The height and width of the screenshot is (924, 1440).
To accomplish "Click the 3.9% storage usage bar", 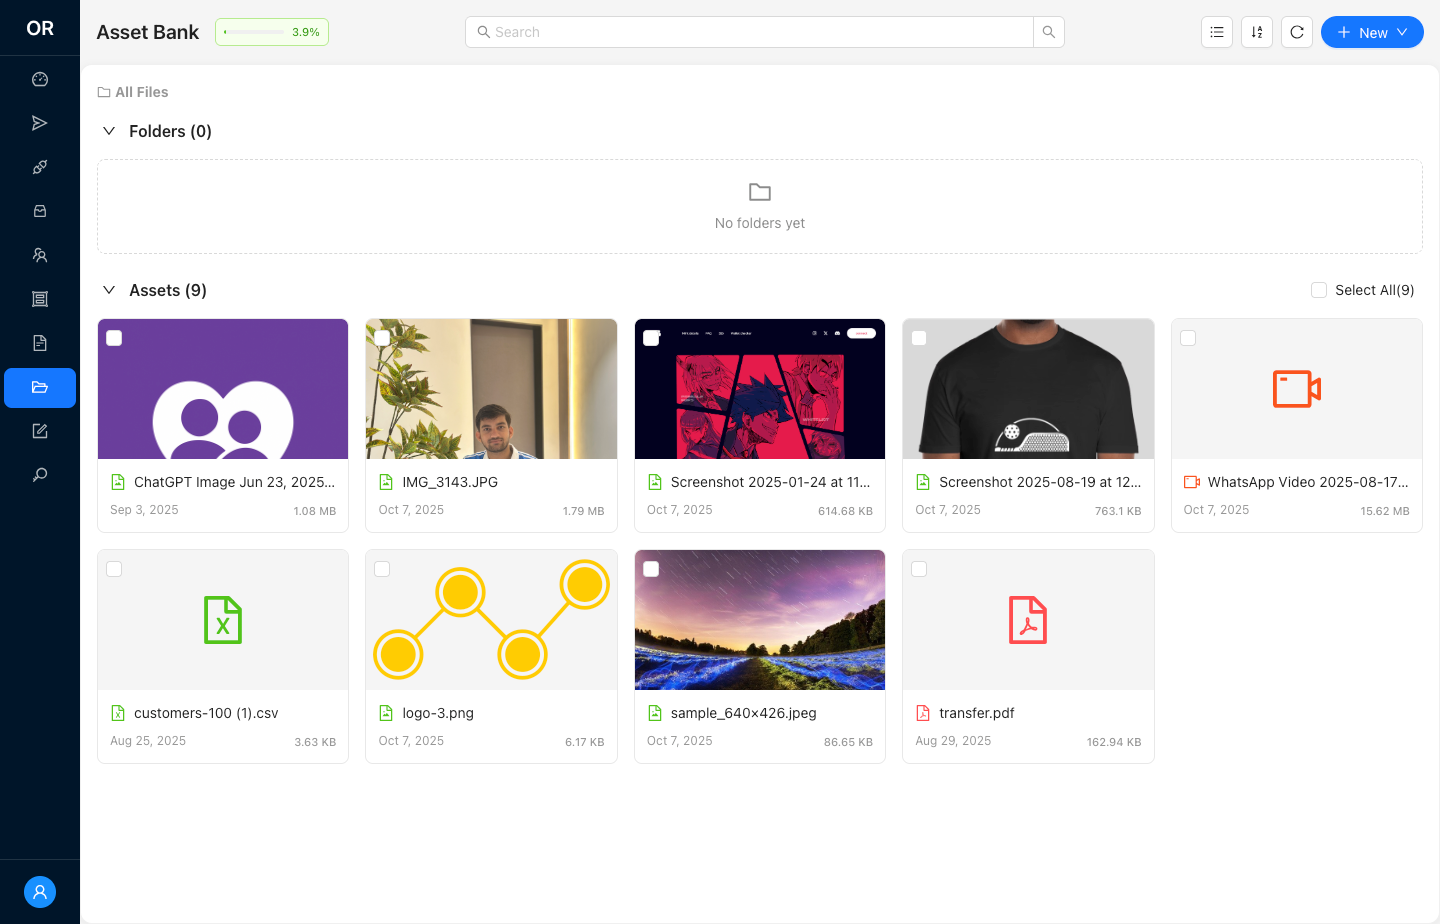I will click(271, 31).
